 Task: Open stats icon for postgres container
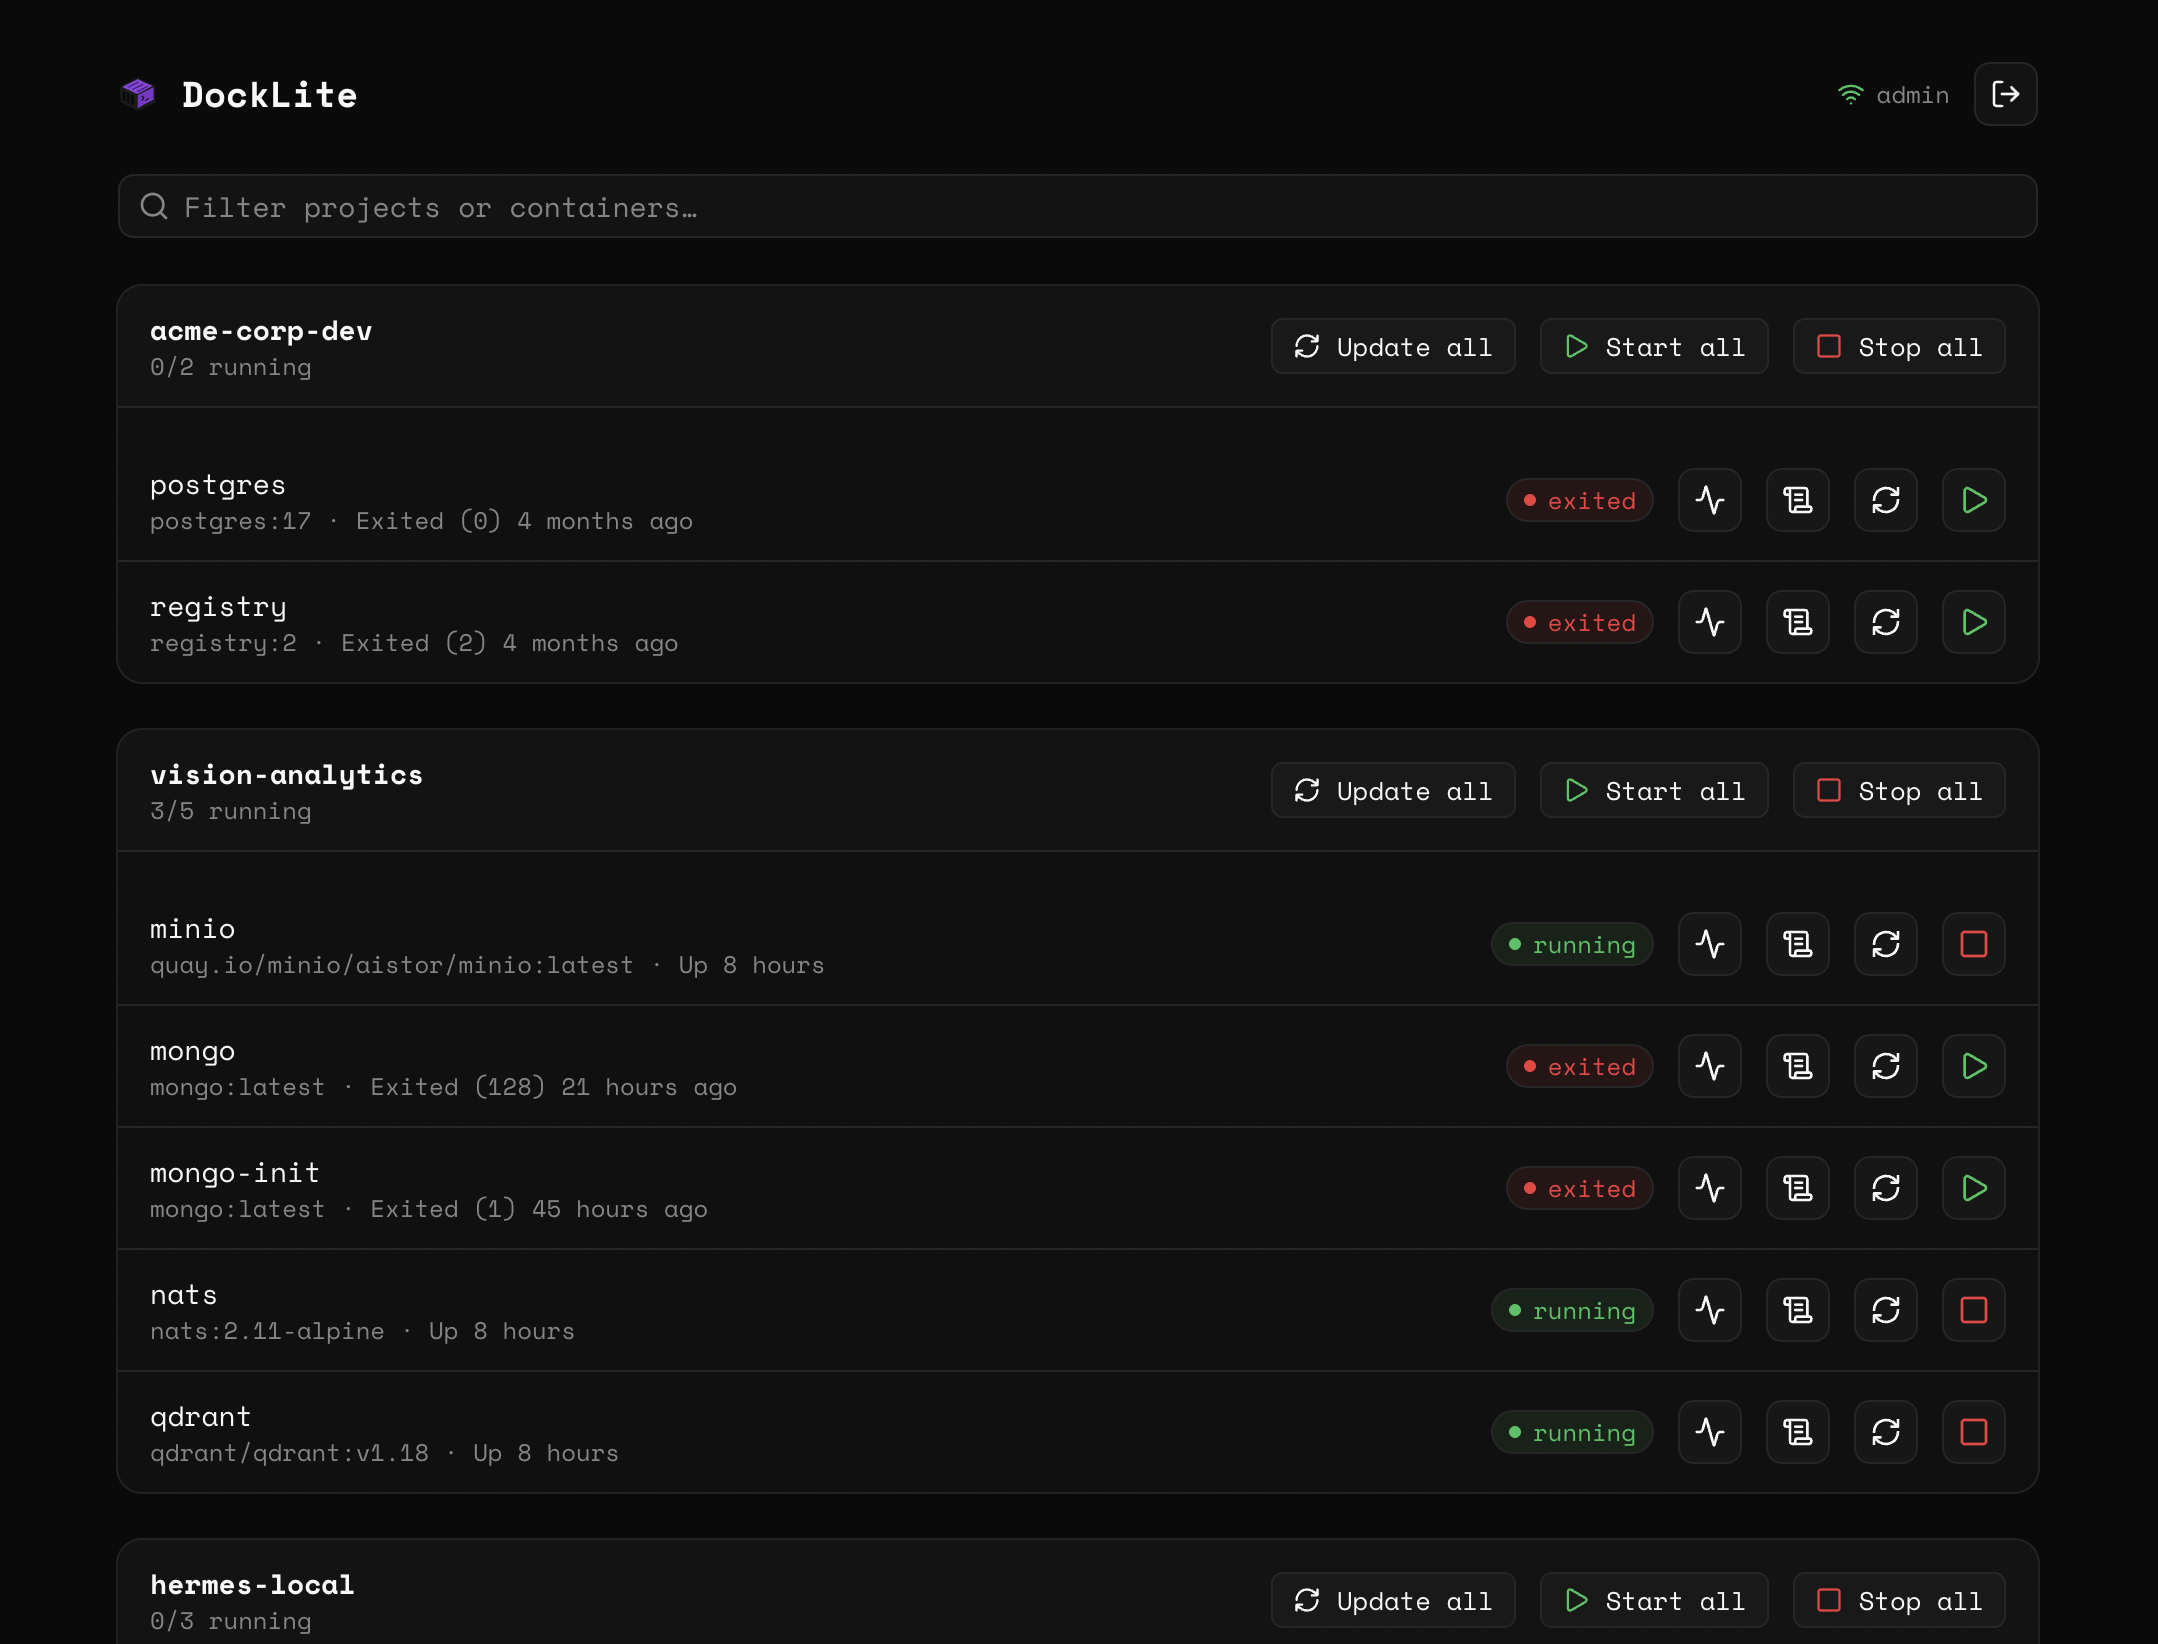coord(1710,500)
